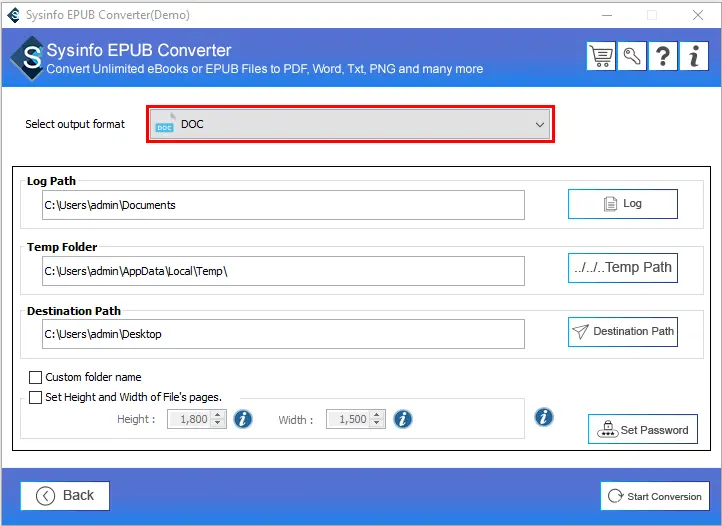Click the key activation icon
Screen dimensions: 722x526
[632, 56]
